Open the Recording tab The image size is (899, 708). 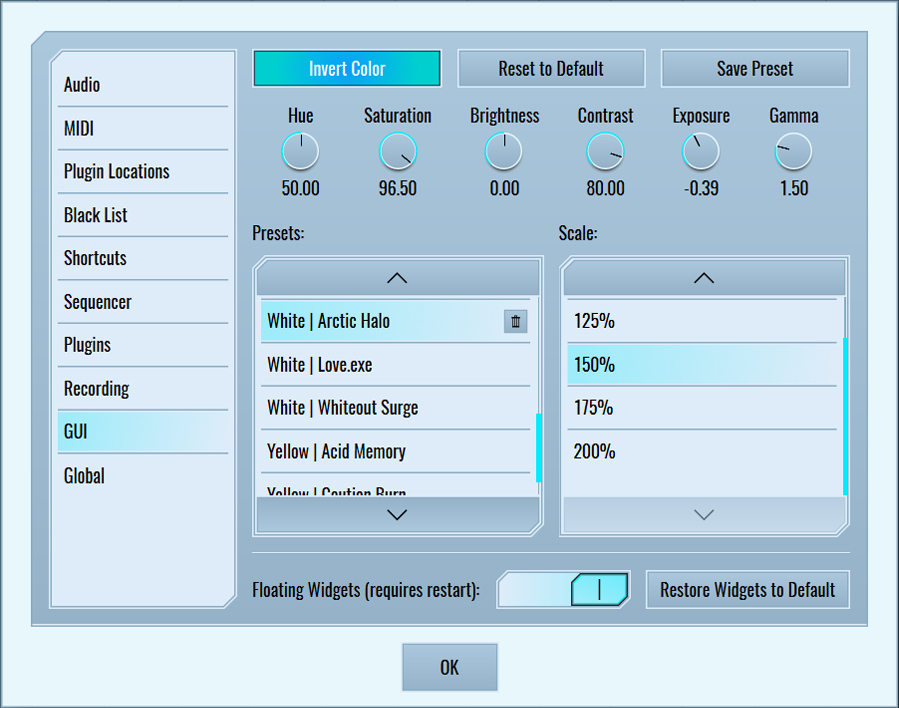click(143, 389)
